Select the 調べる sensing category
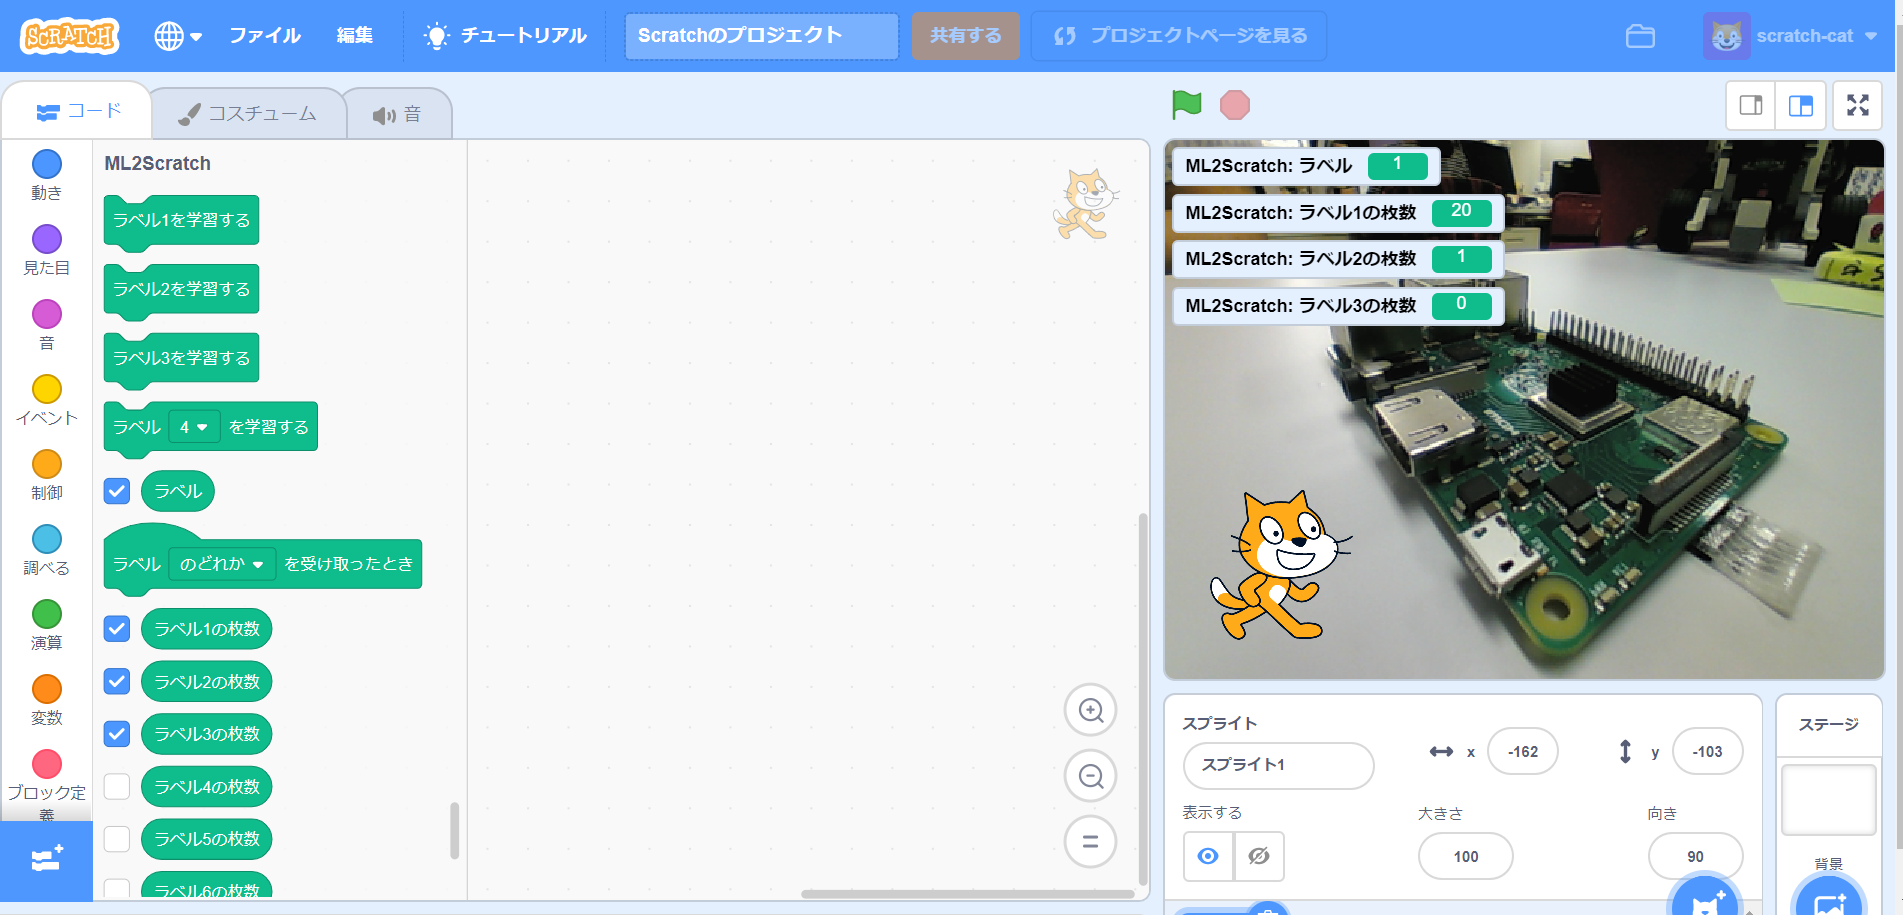1903x915 pixels. click(47, 550)
